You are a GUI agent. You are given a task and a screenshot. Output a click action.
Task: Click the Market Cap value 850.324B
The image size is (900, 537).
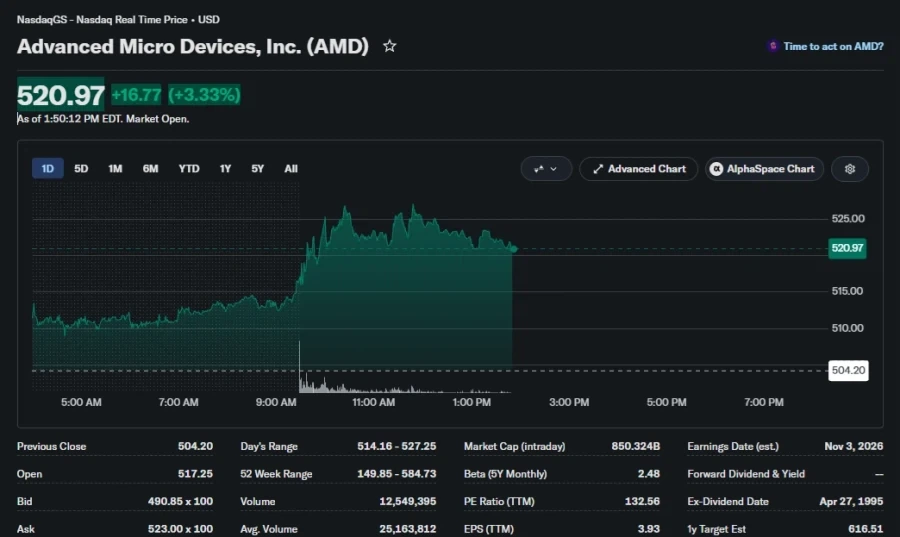(635, 446)
